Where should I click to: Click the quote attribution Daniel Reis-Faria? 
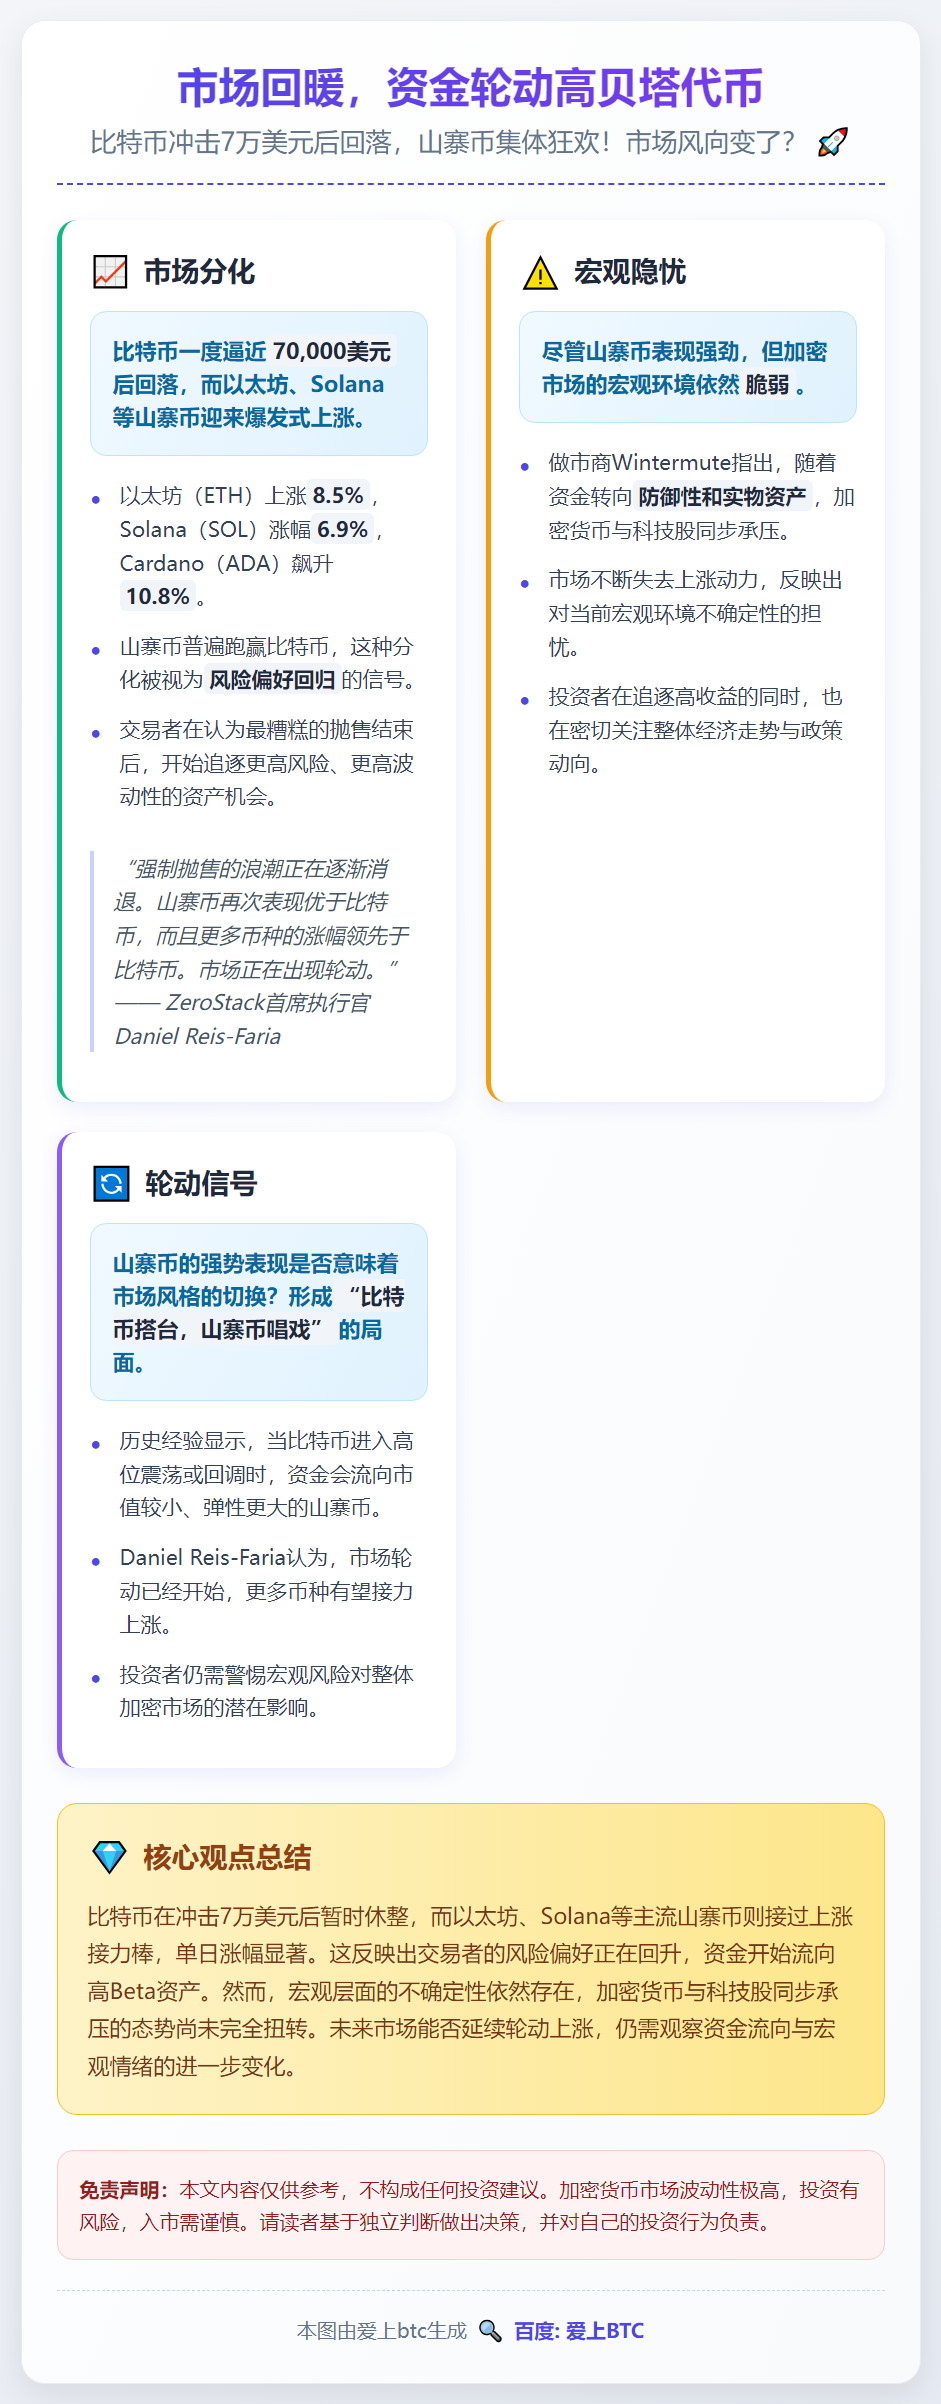pyautogui.click(x=198, y=1037)
